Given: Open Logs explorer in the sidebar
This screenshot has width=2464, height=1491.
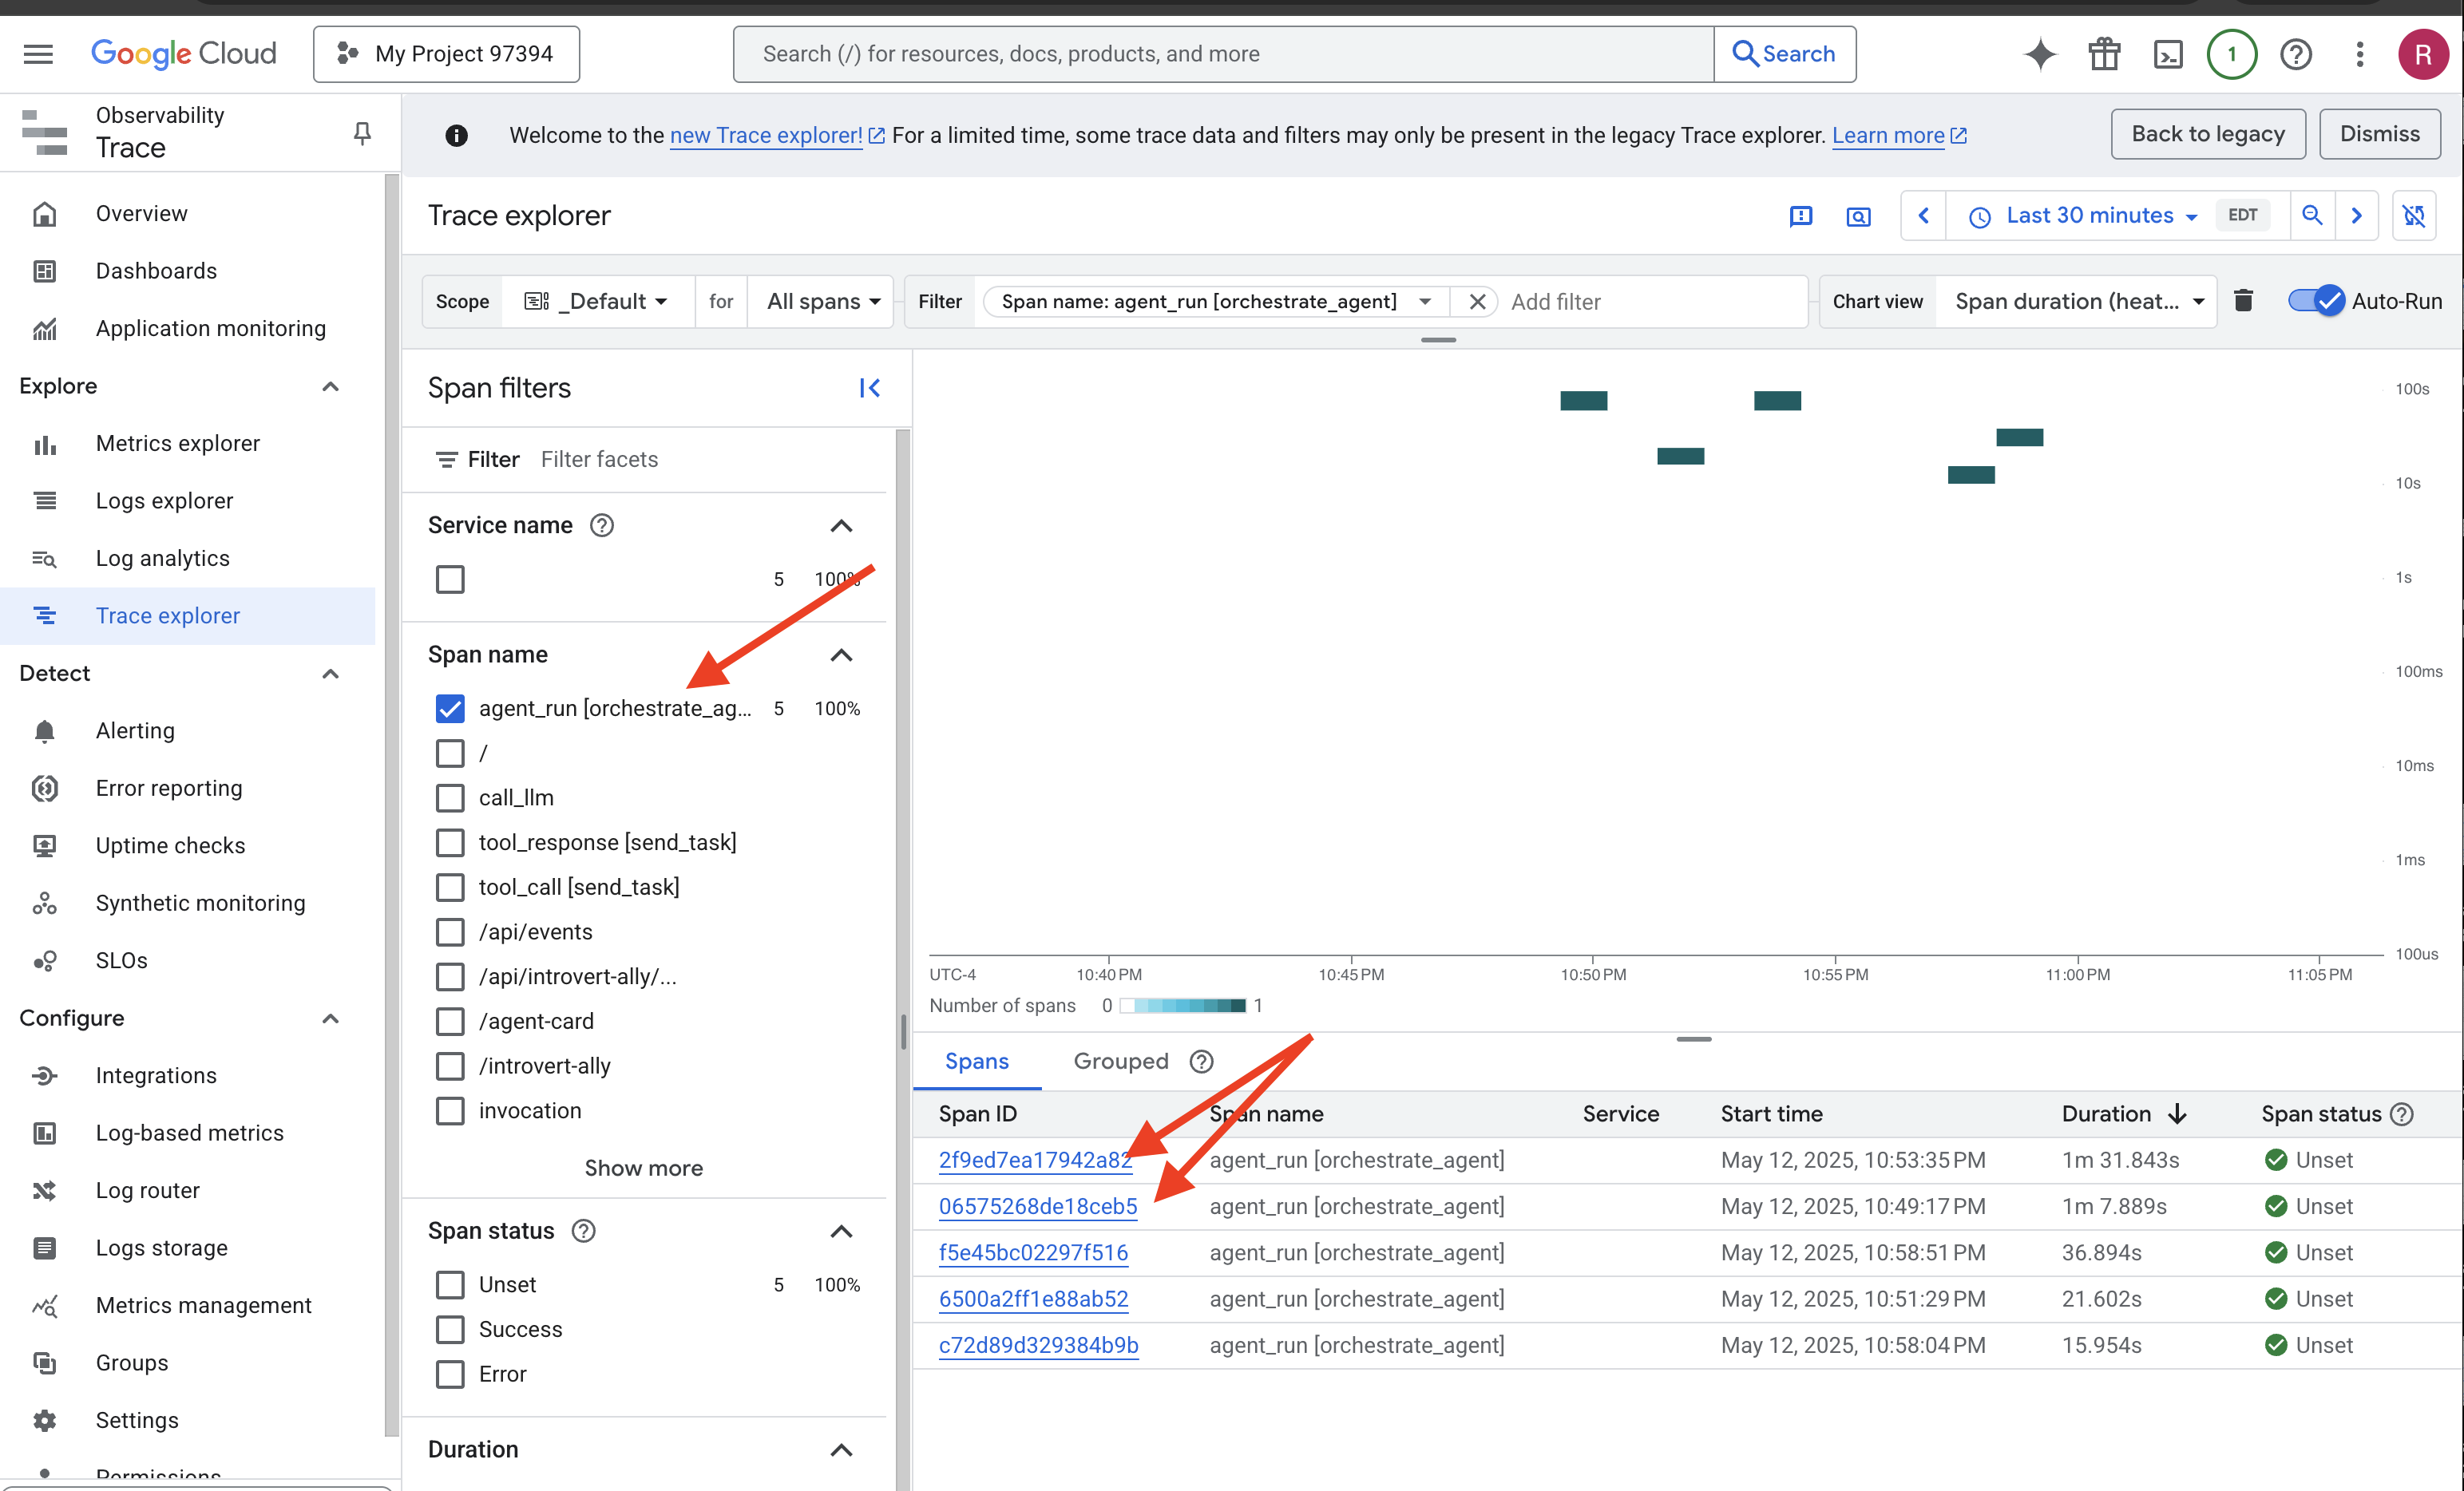Looking at the screenshot, I should [x=164, y=501].
